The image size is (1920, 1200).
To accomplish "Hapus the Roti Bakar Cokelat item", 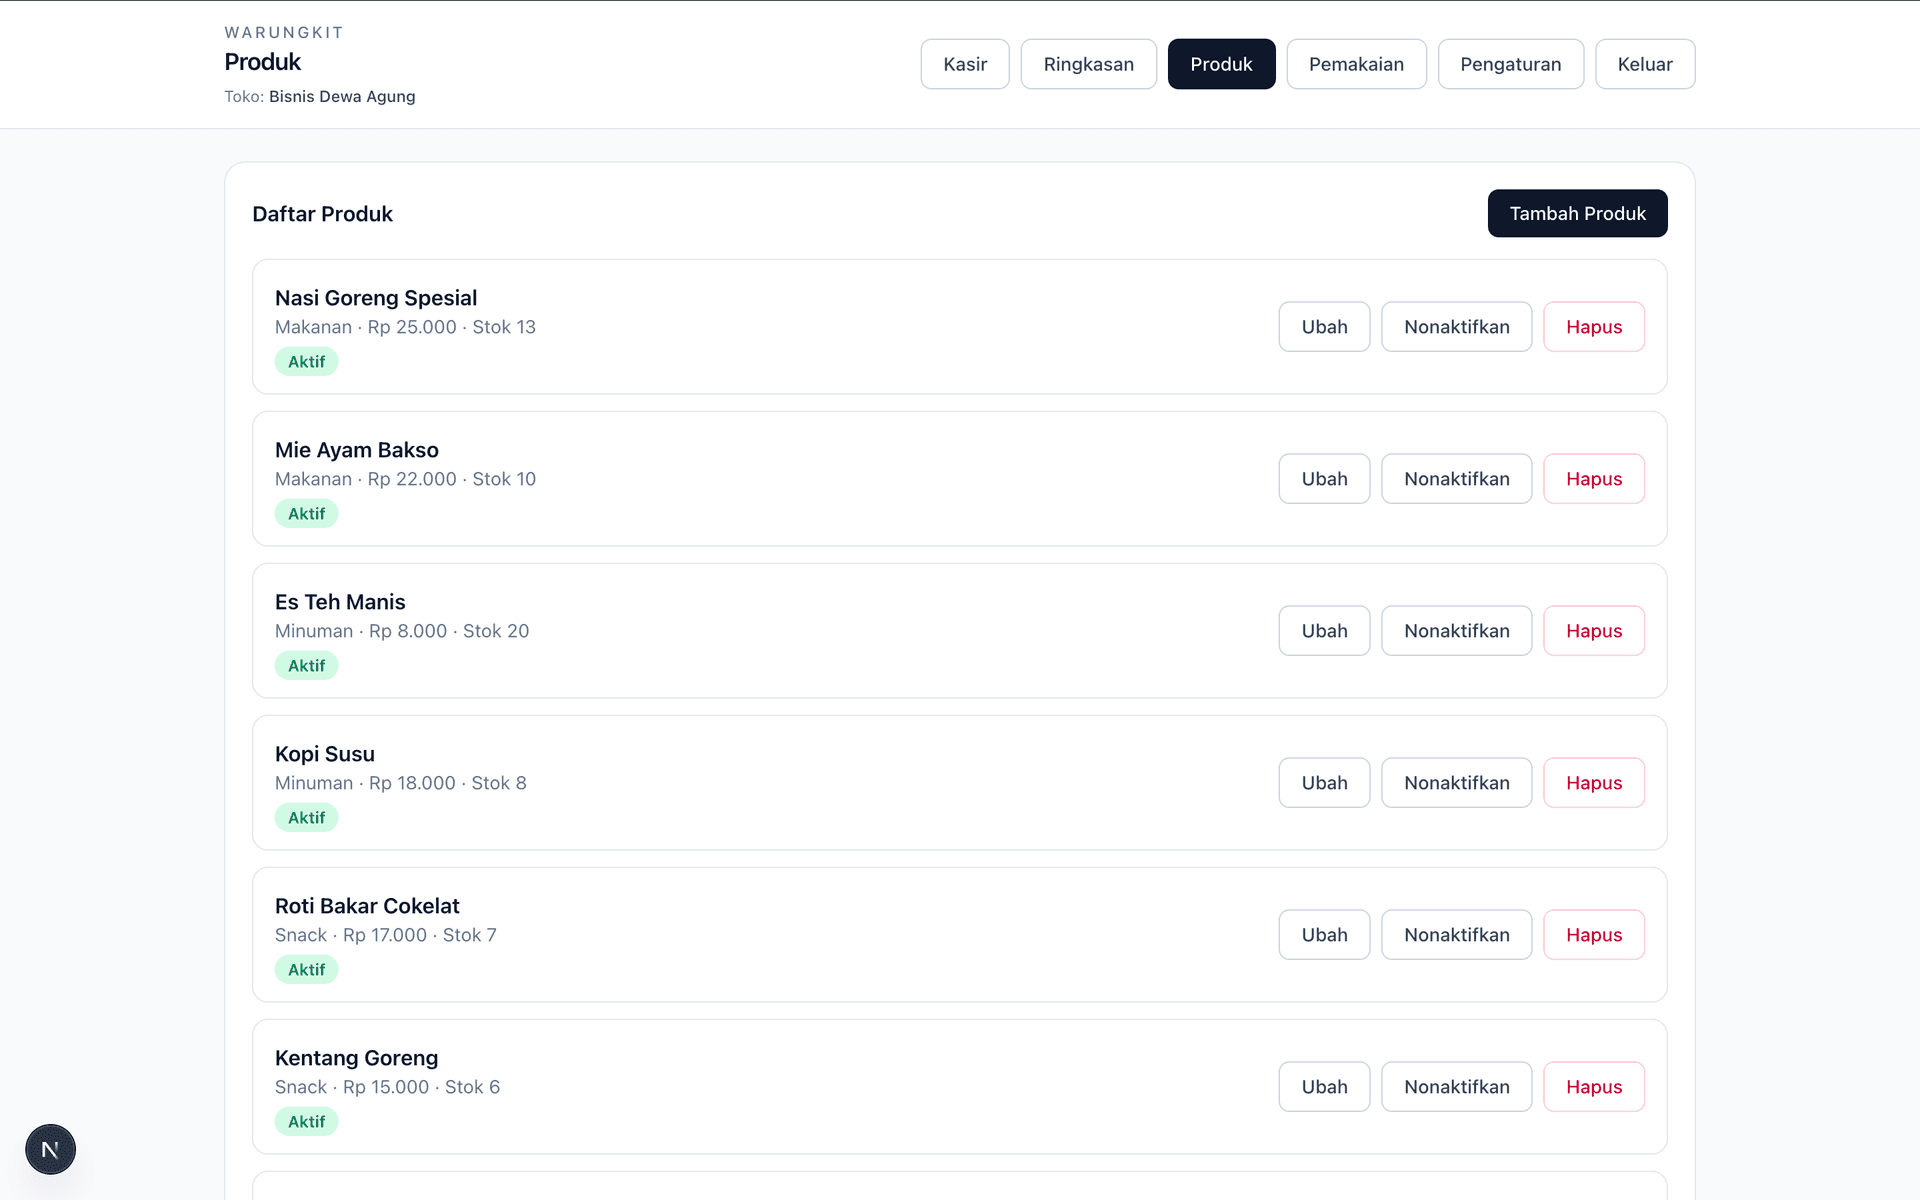I will [x=1594, y=935].
